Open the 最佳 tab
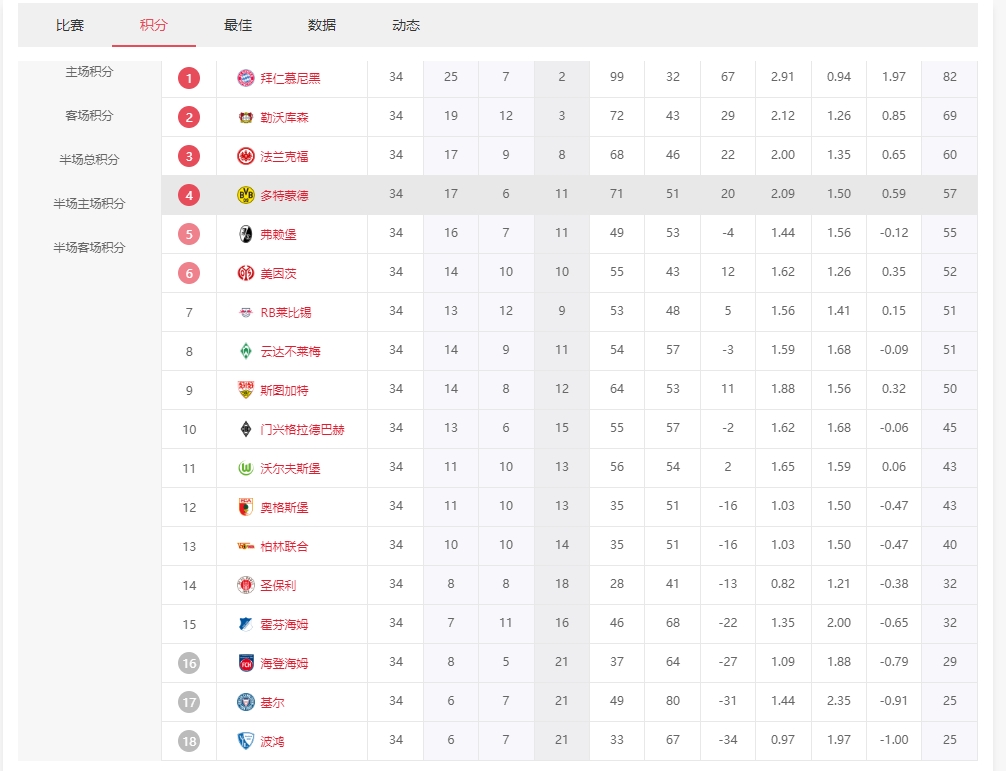The image size is (1006, 771). click(238, 25)
